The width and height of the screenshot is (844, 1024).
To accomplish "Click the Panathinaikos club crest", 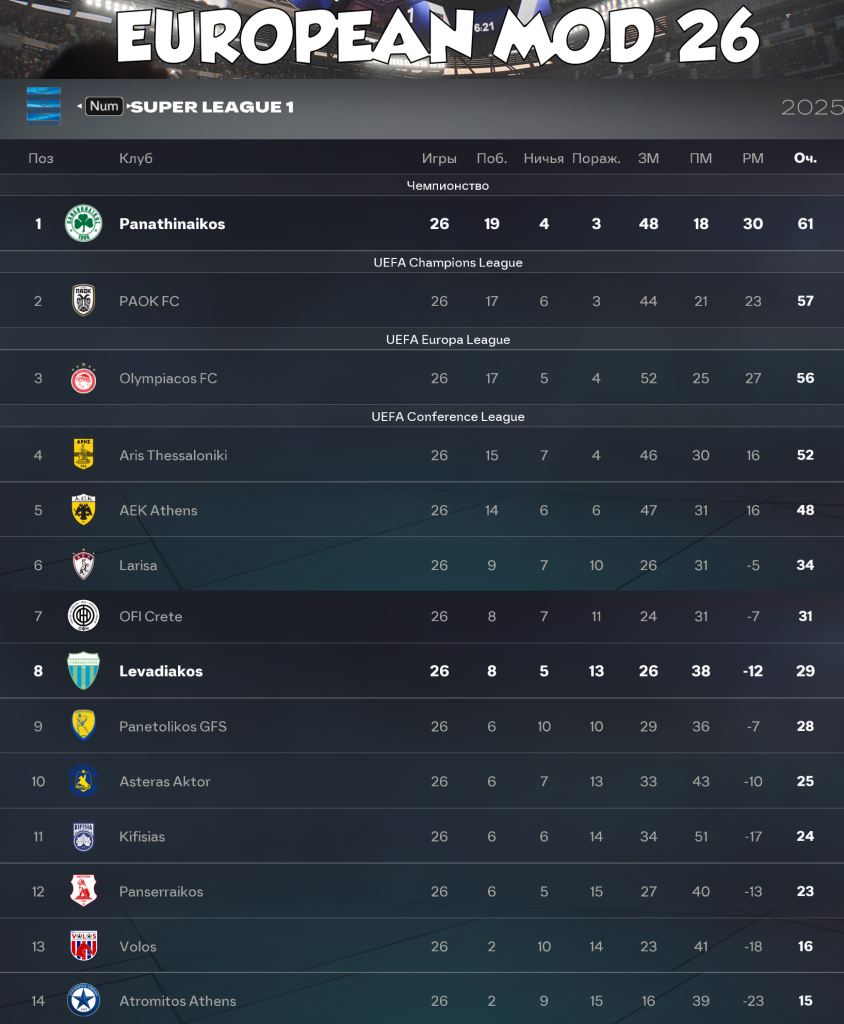I will click(x=83, y=223).
